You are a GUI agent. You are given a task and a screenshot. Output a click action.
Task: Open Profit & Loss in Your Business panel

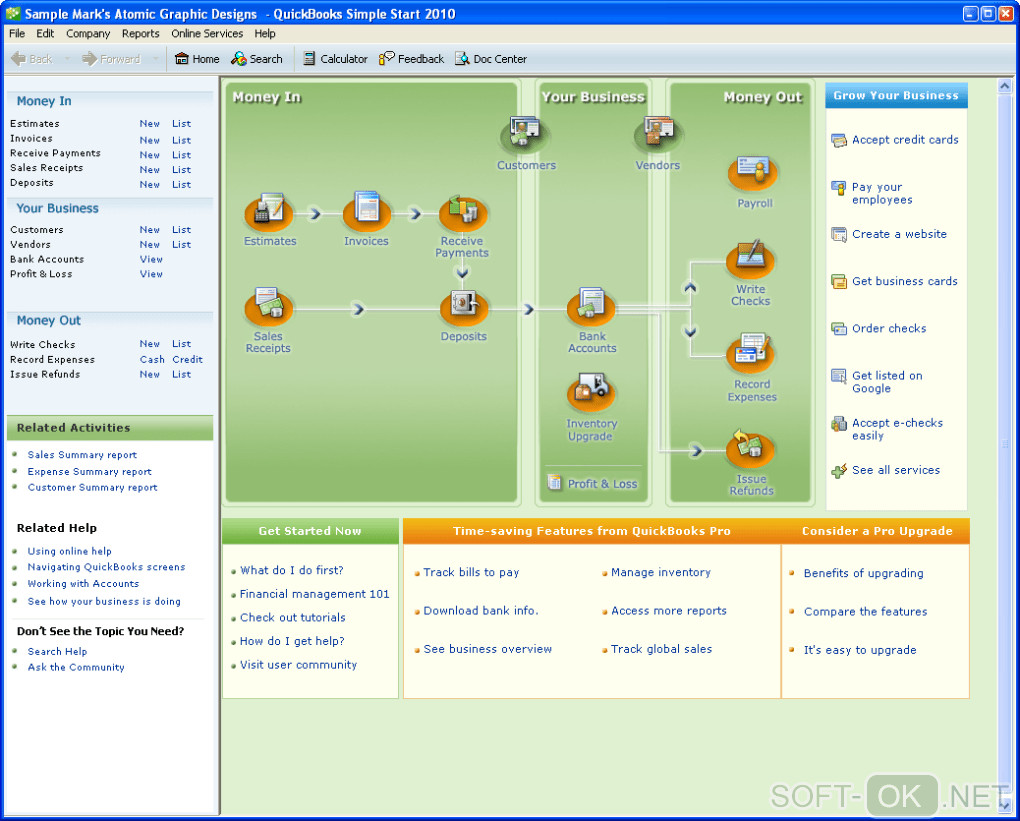pos(593,483)
